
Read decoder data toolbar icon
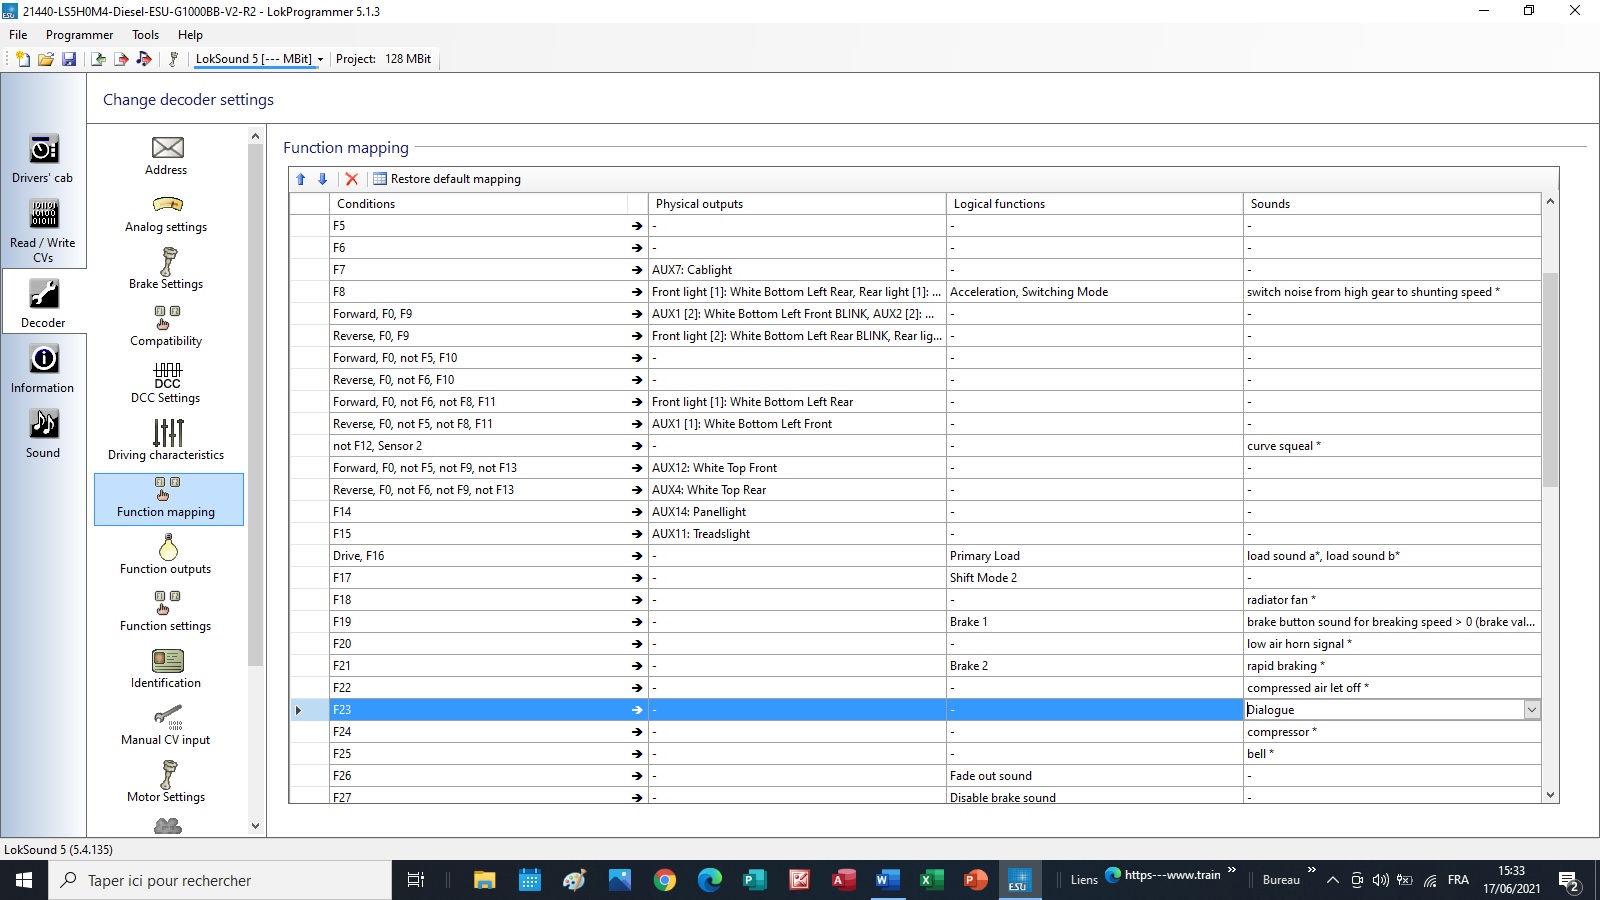(x=98, y=59)
